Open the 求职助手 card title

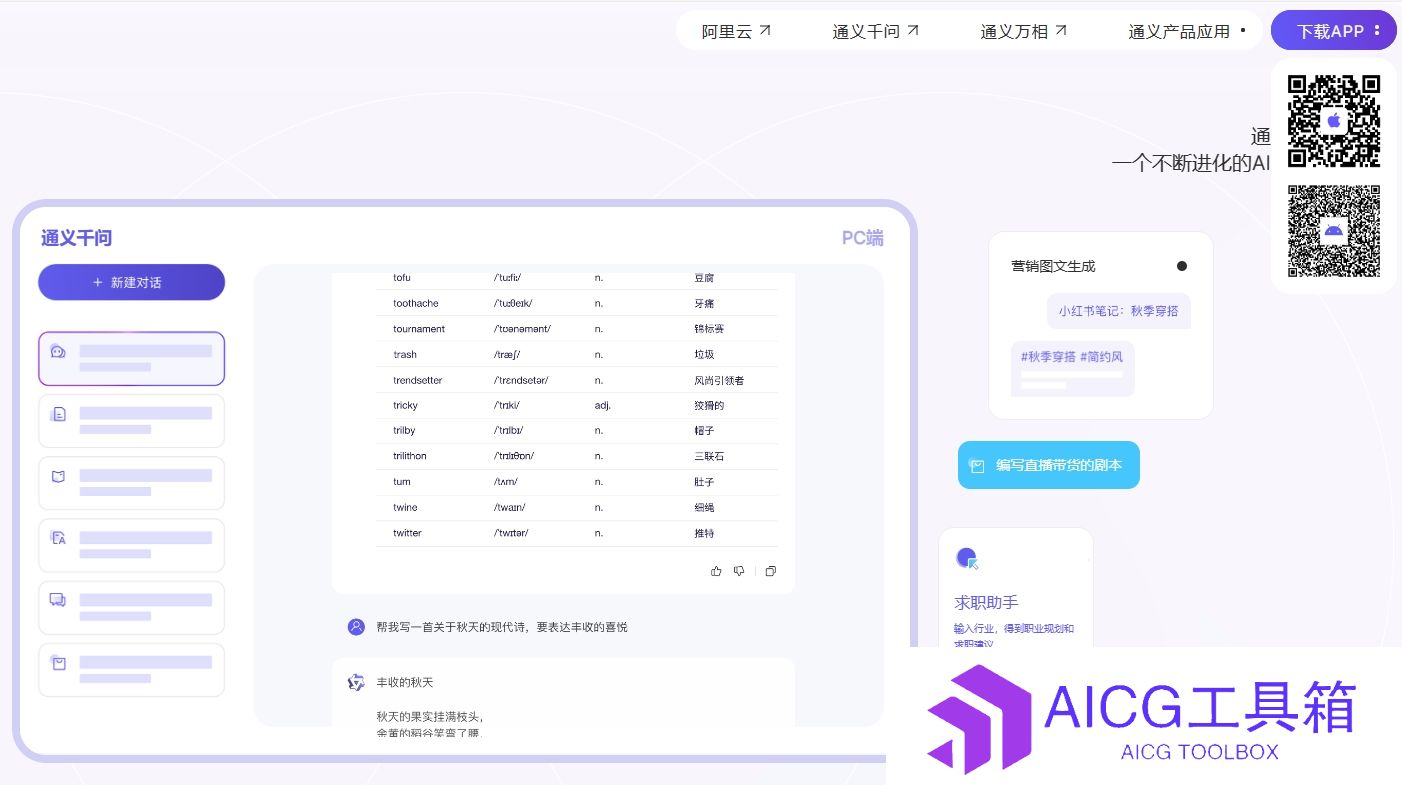coord(986,602)
